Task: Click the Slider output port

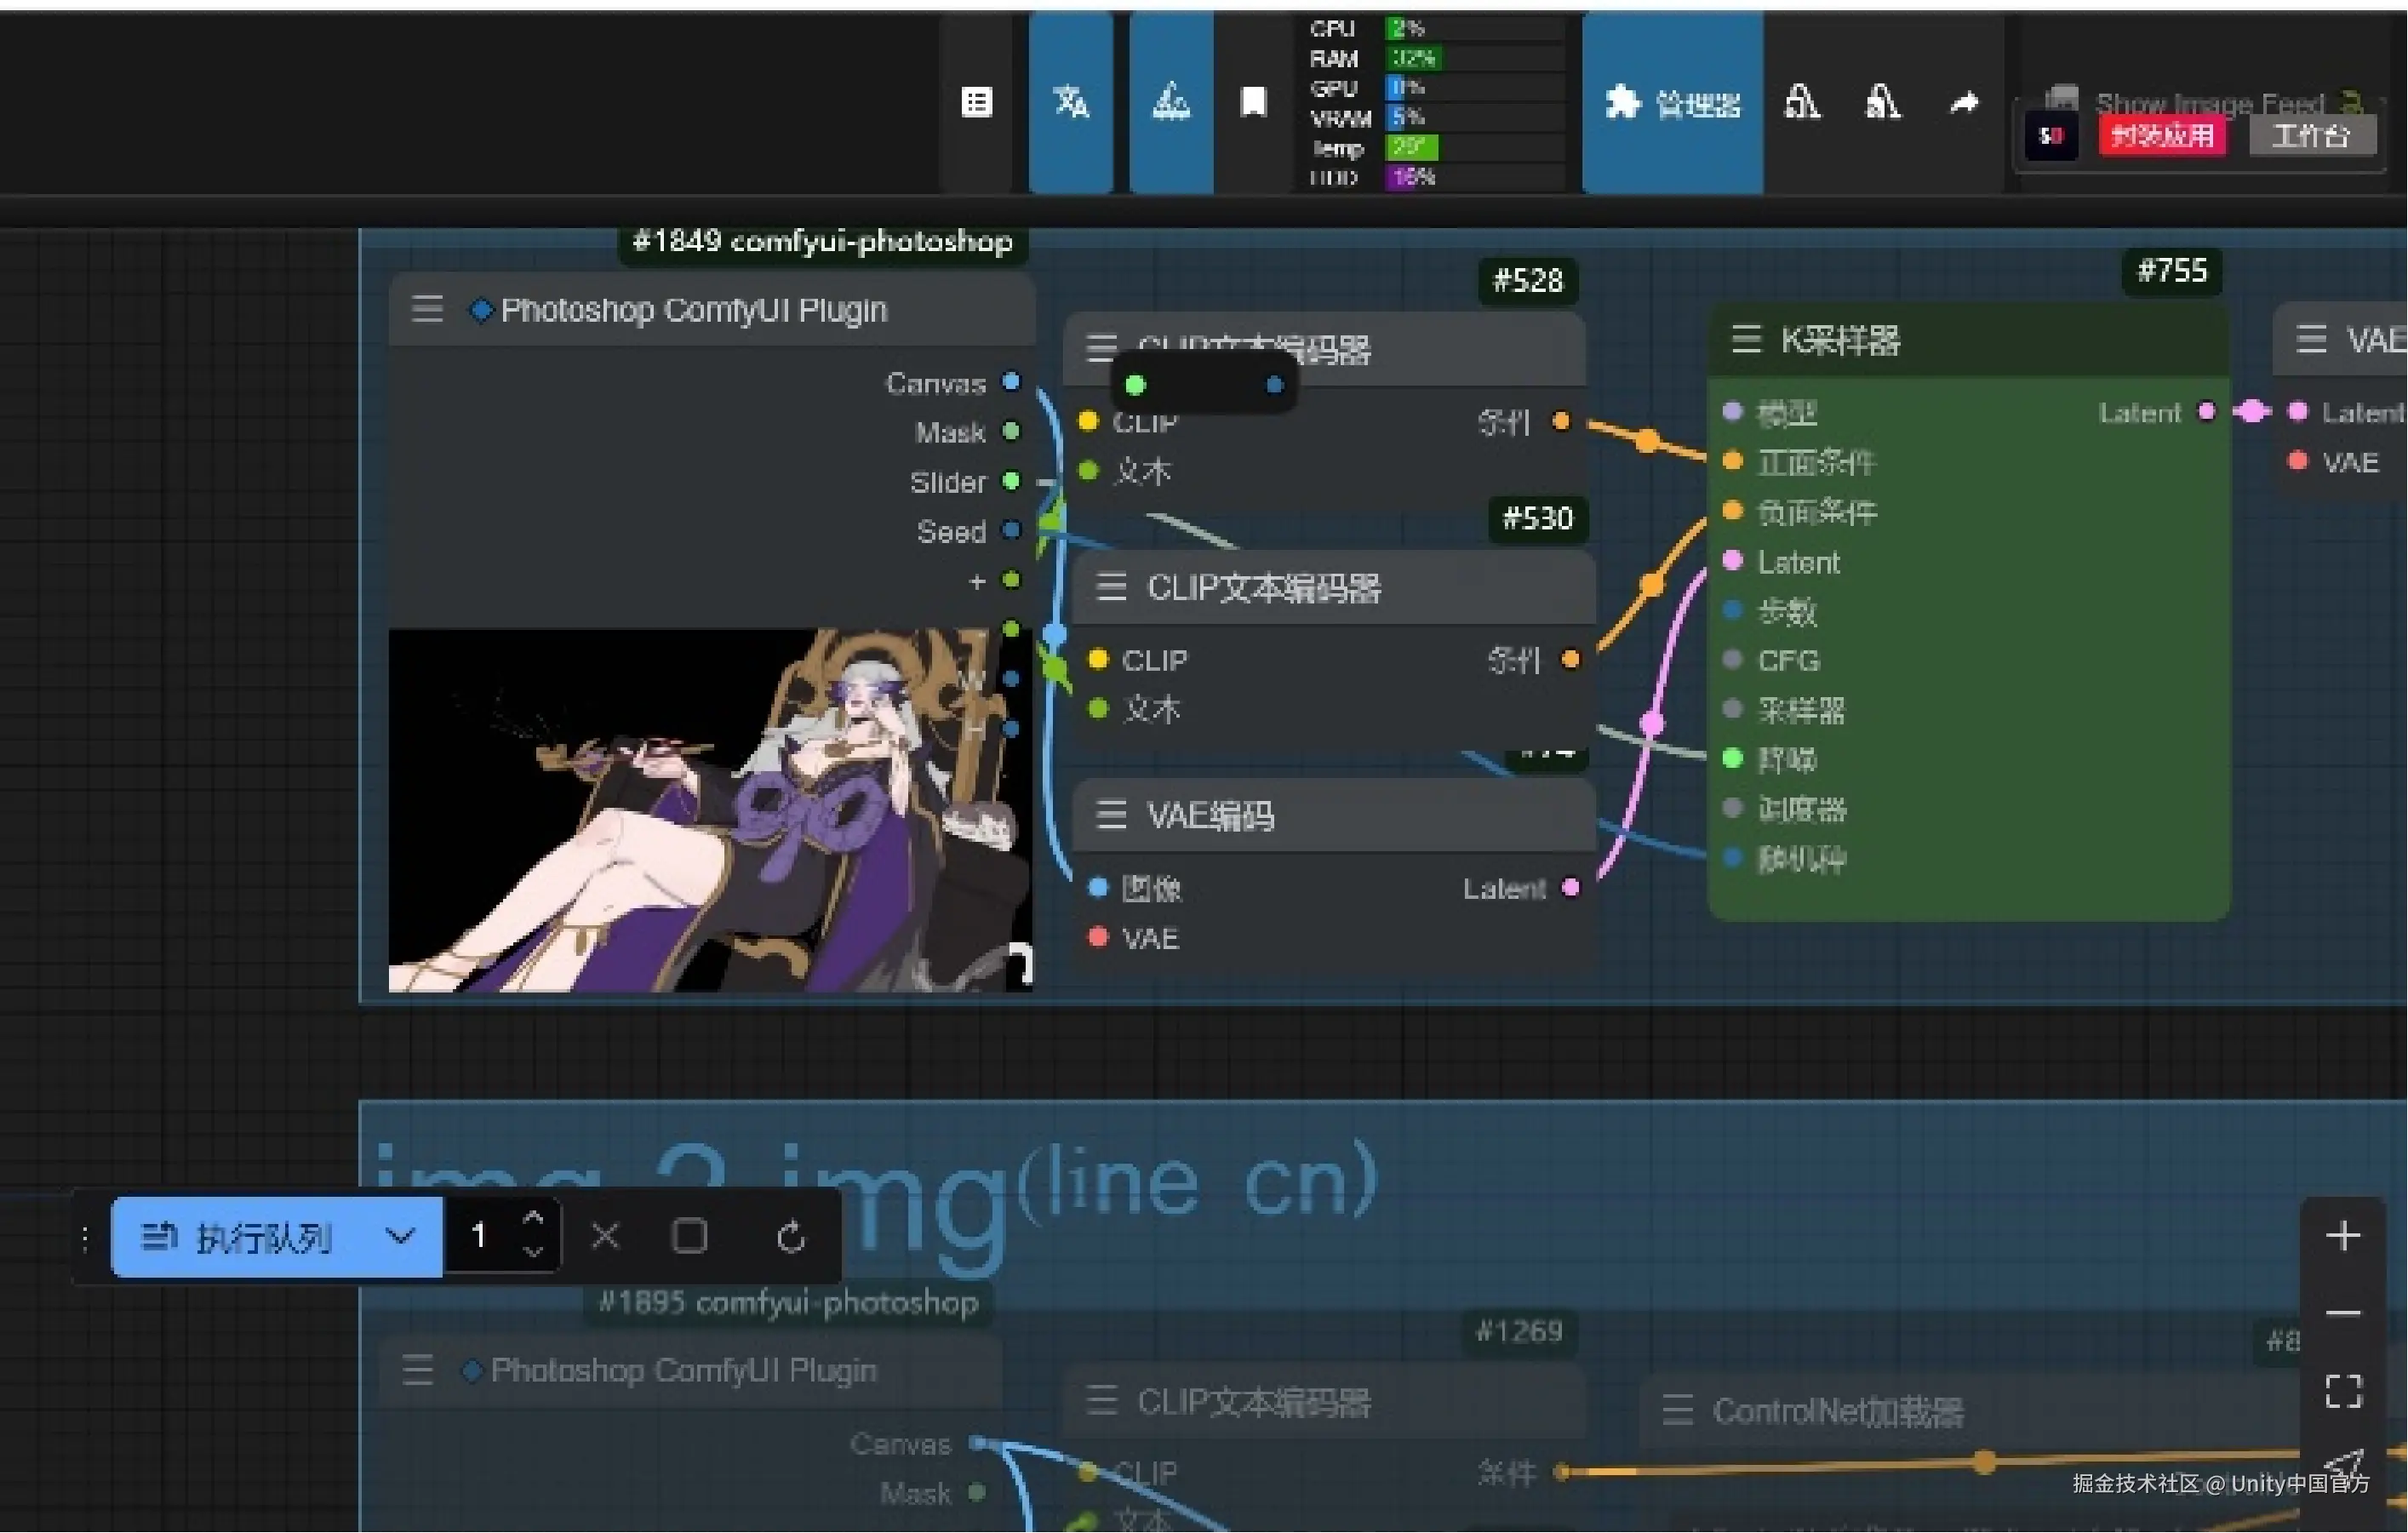Action: click(1011, 482)
